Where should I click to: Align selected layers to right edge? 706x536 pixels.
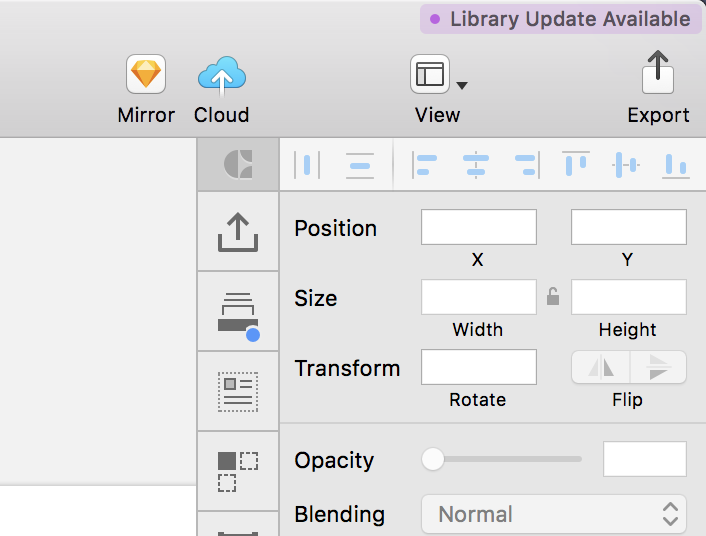tap(527, 165)
